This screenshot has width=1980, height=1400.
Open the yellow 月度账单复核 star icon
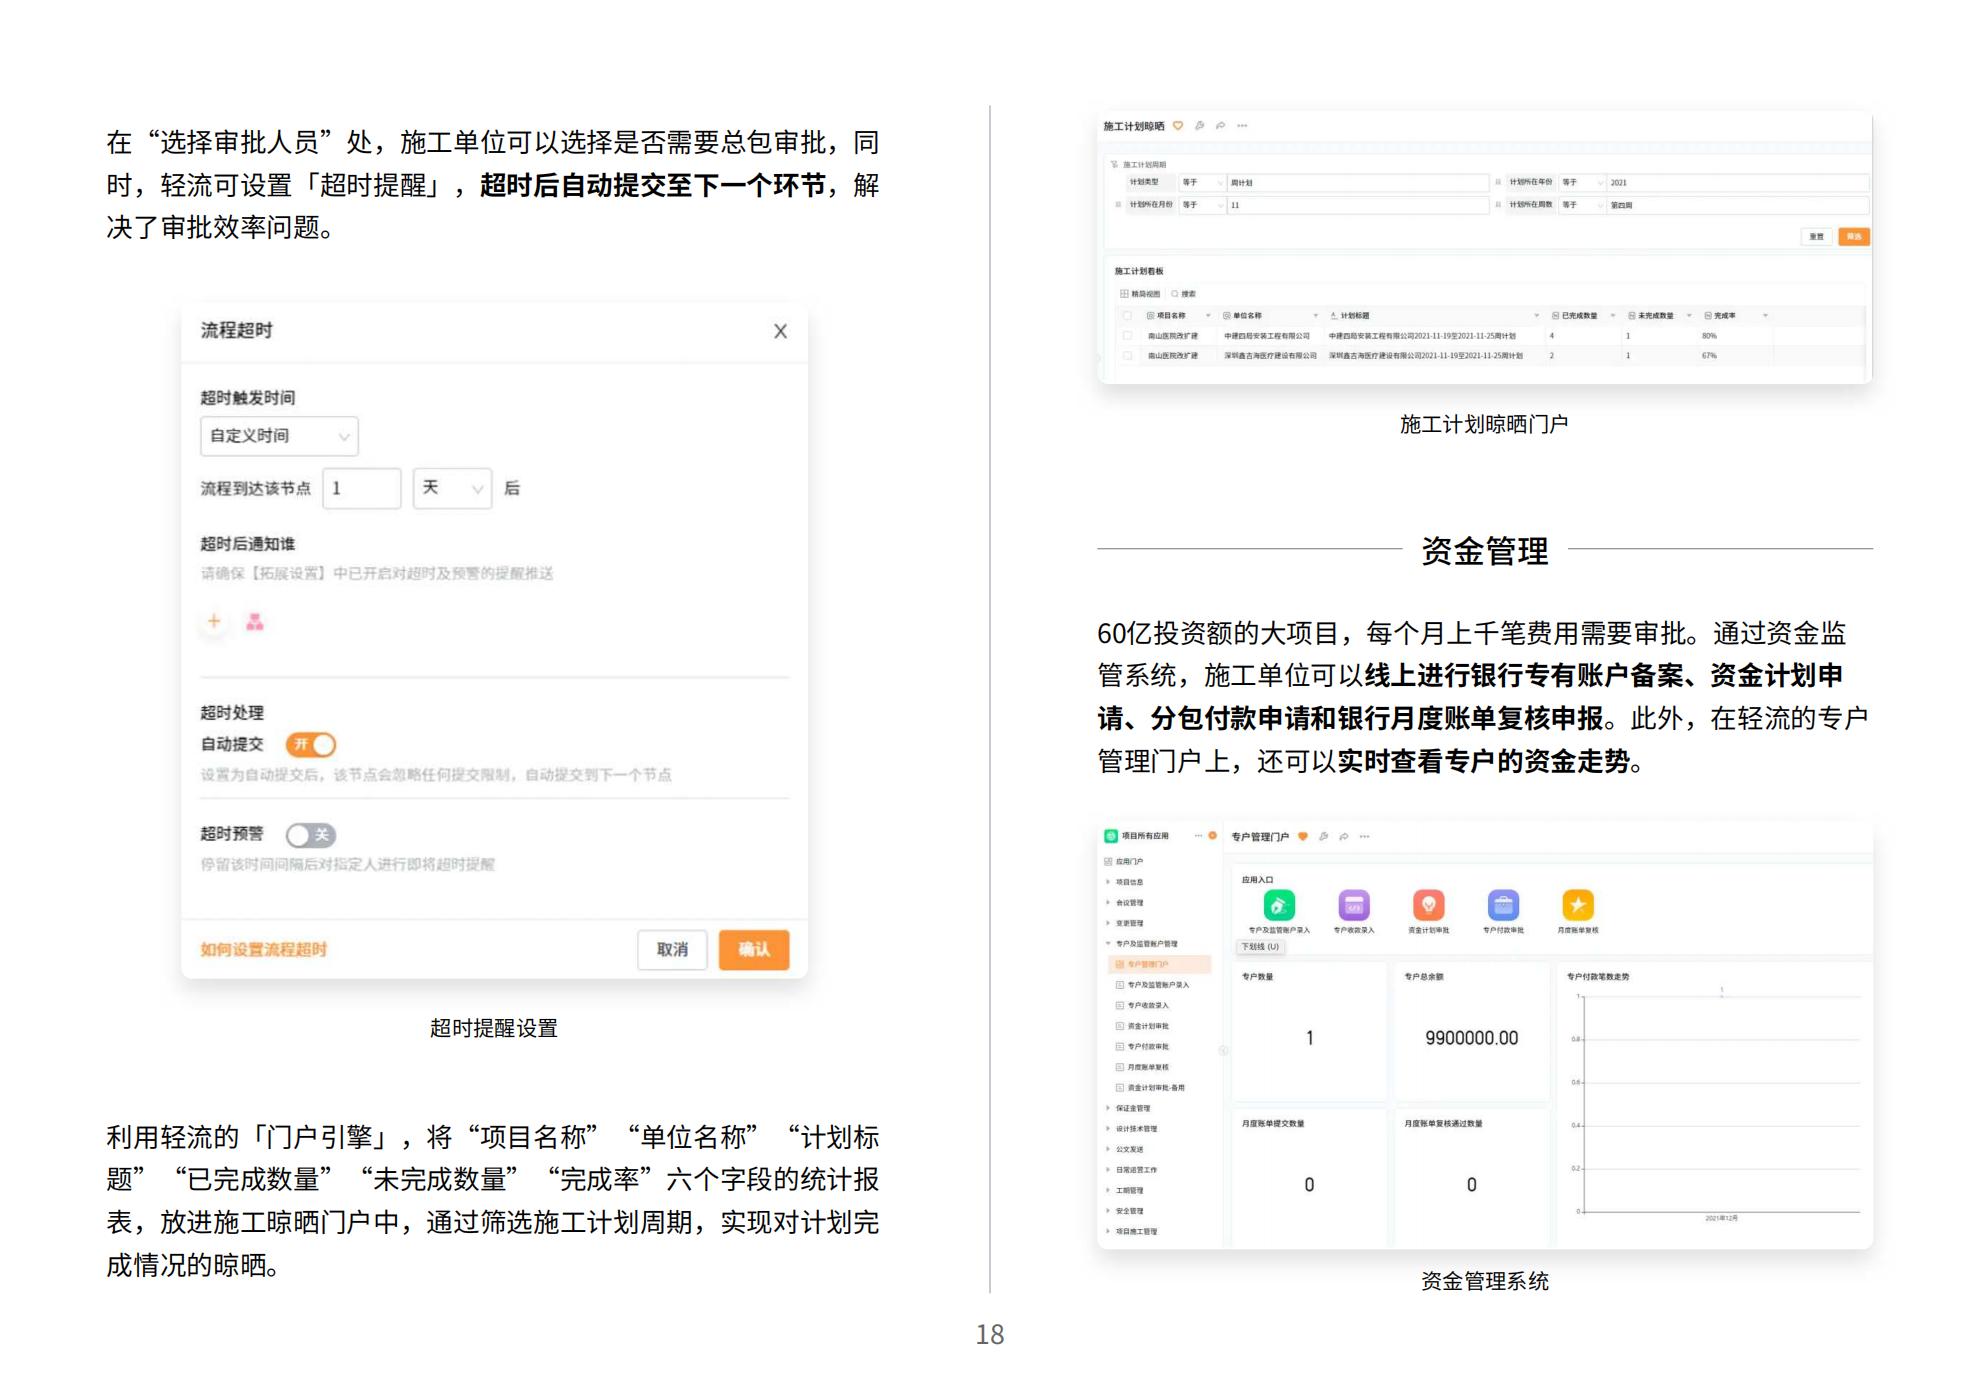point(1578,905)
